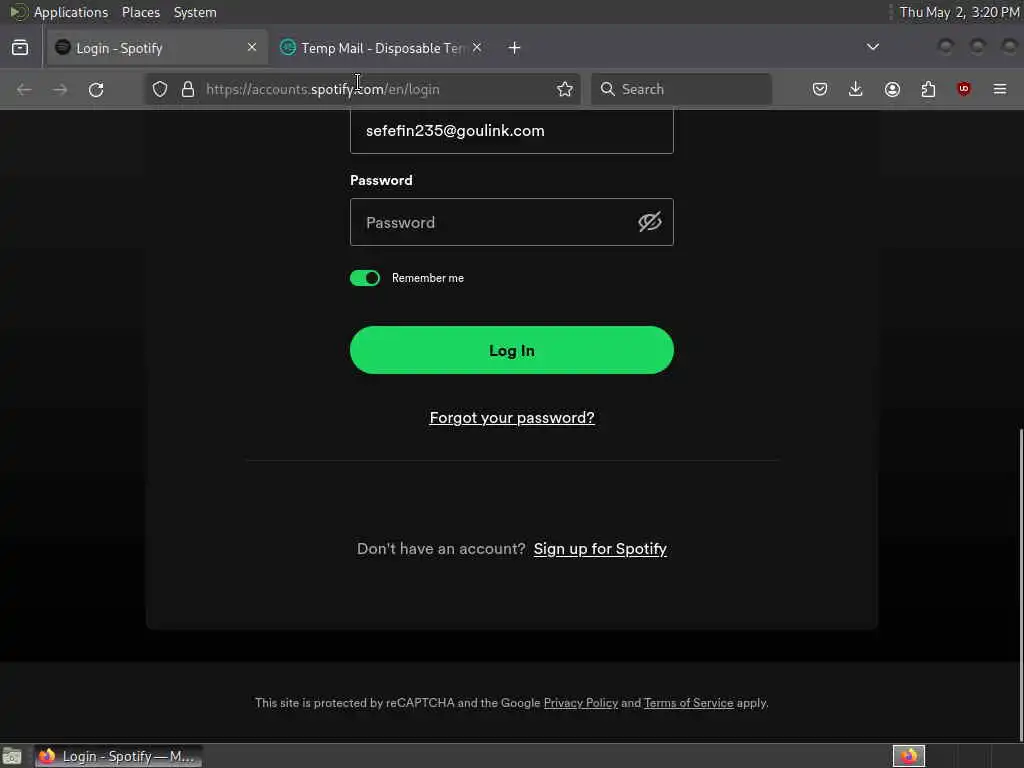
Task: Open a new browser tab
Action: [x=515, y=48]
